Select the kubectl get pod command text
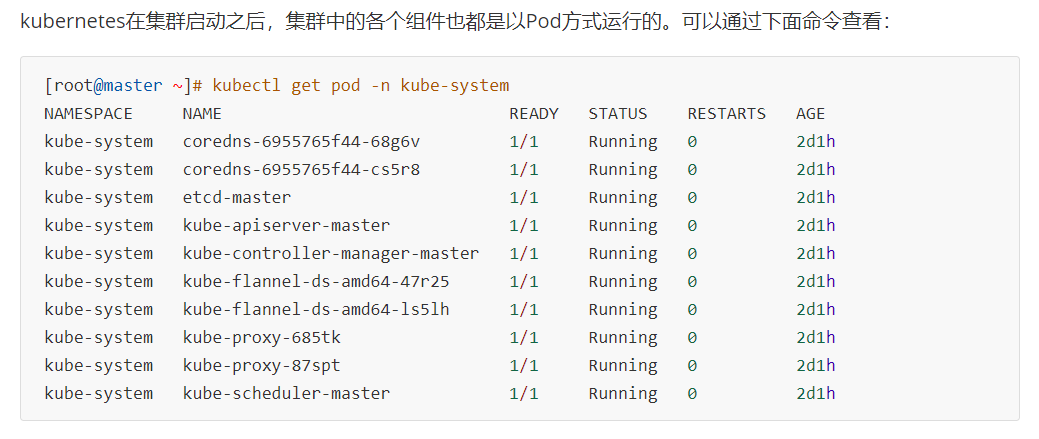 (360, 85)
